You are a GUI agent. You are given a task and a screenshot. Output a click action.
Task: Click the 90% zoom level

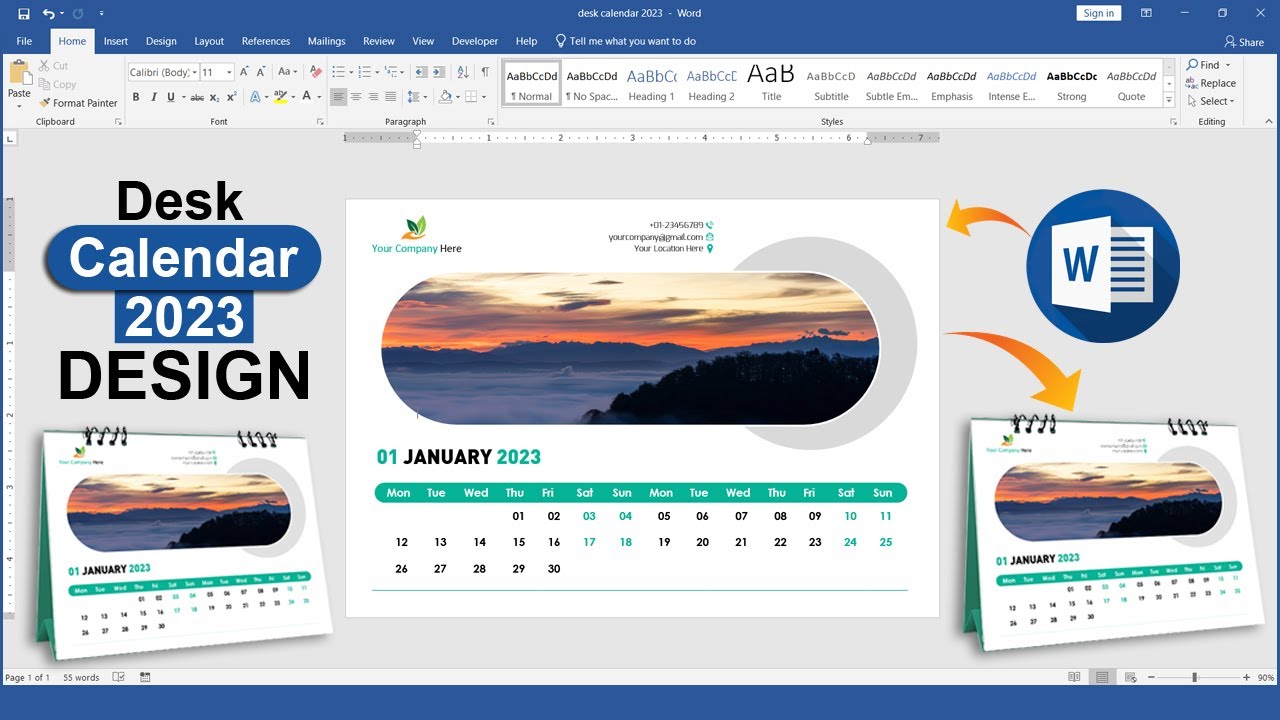tap(1266, 677)
